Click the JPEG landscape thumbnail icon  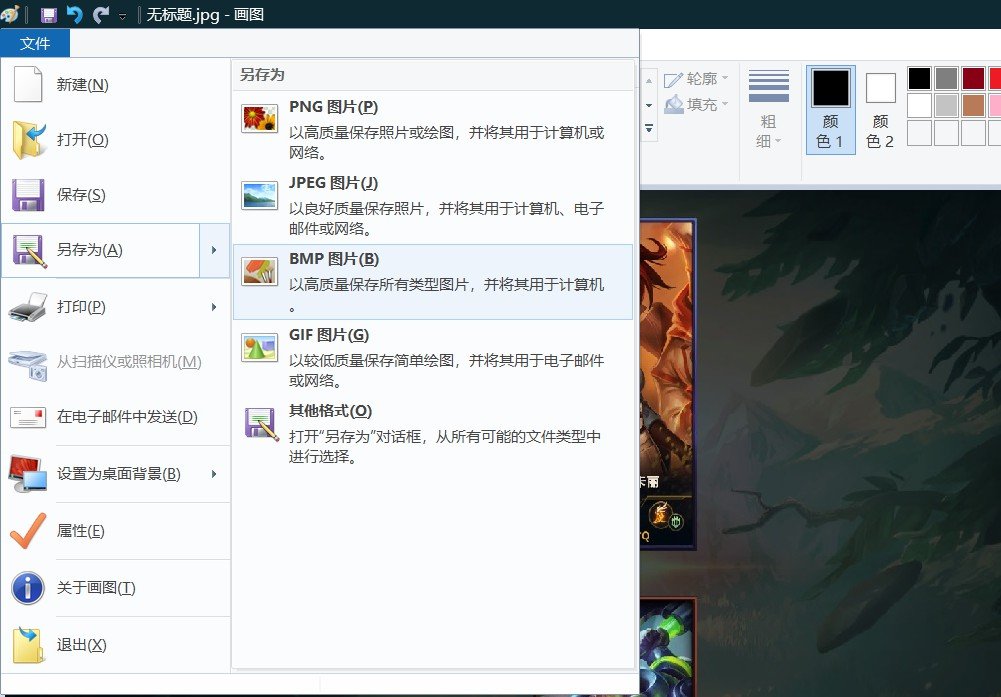click(259, 195)
